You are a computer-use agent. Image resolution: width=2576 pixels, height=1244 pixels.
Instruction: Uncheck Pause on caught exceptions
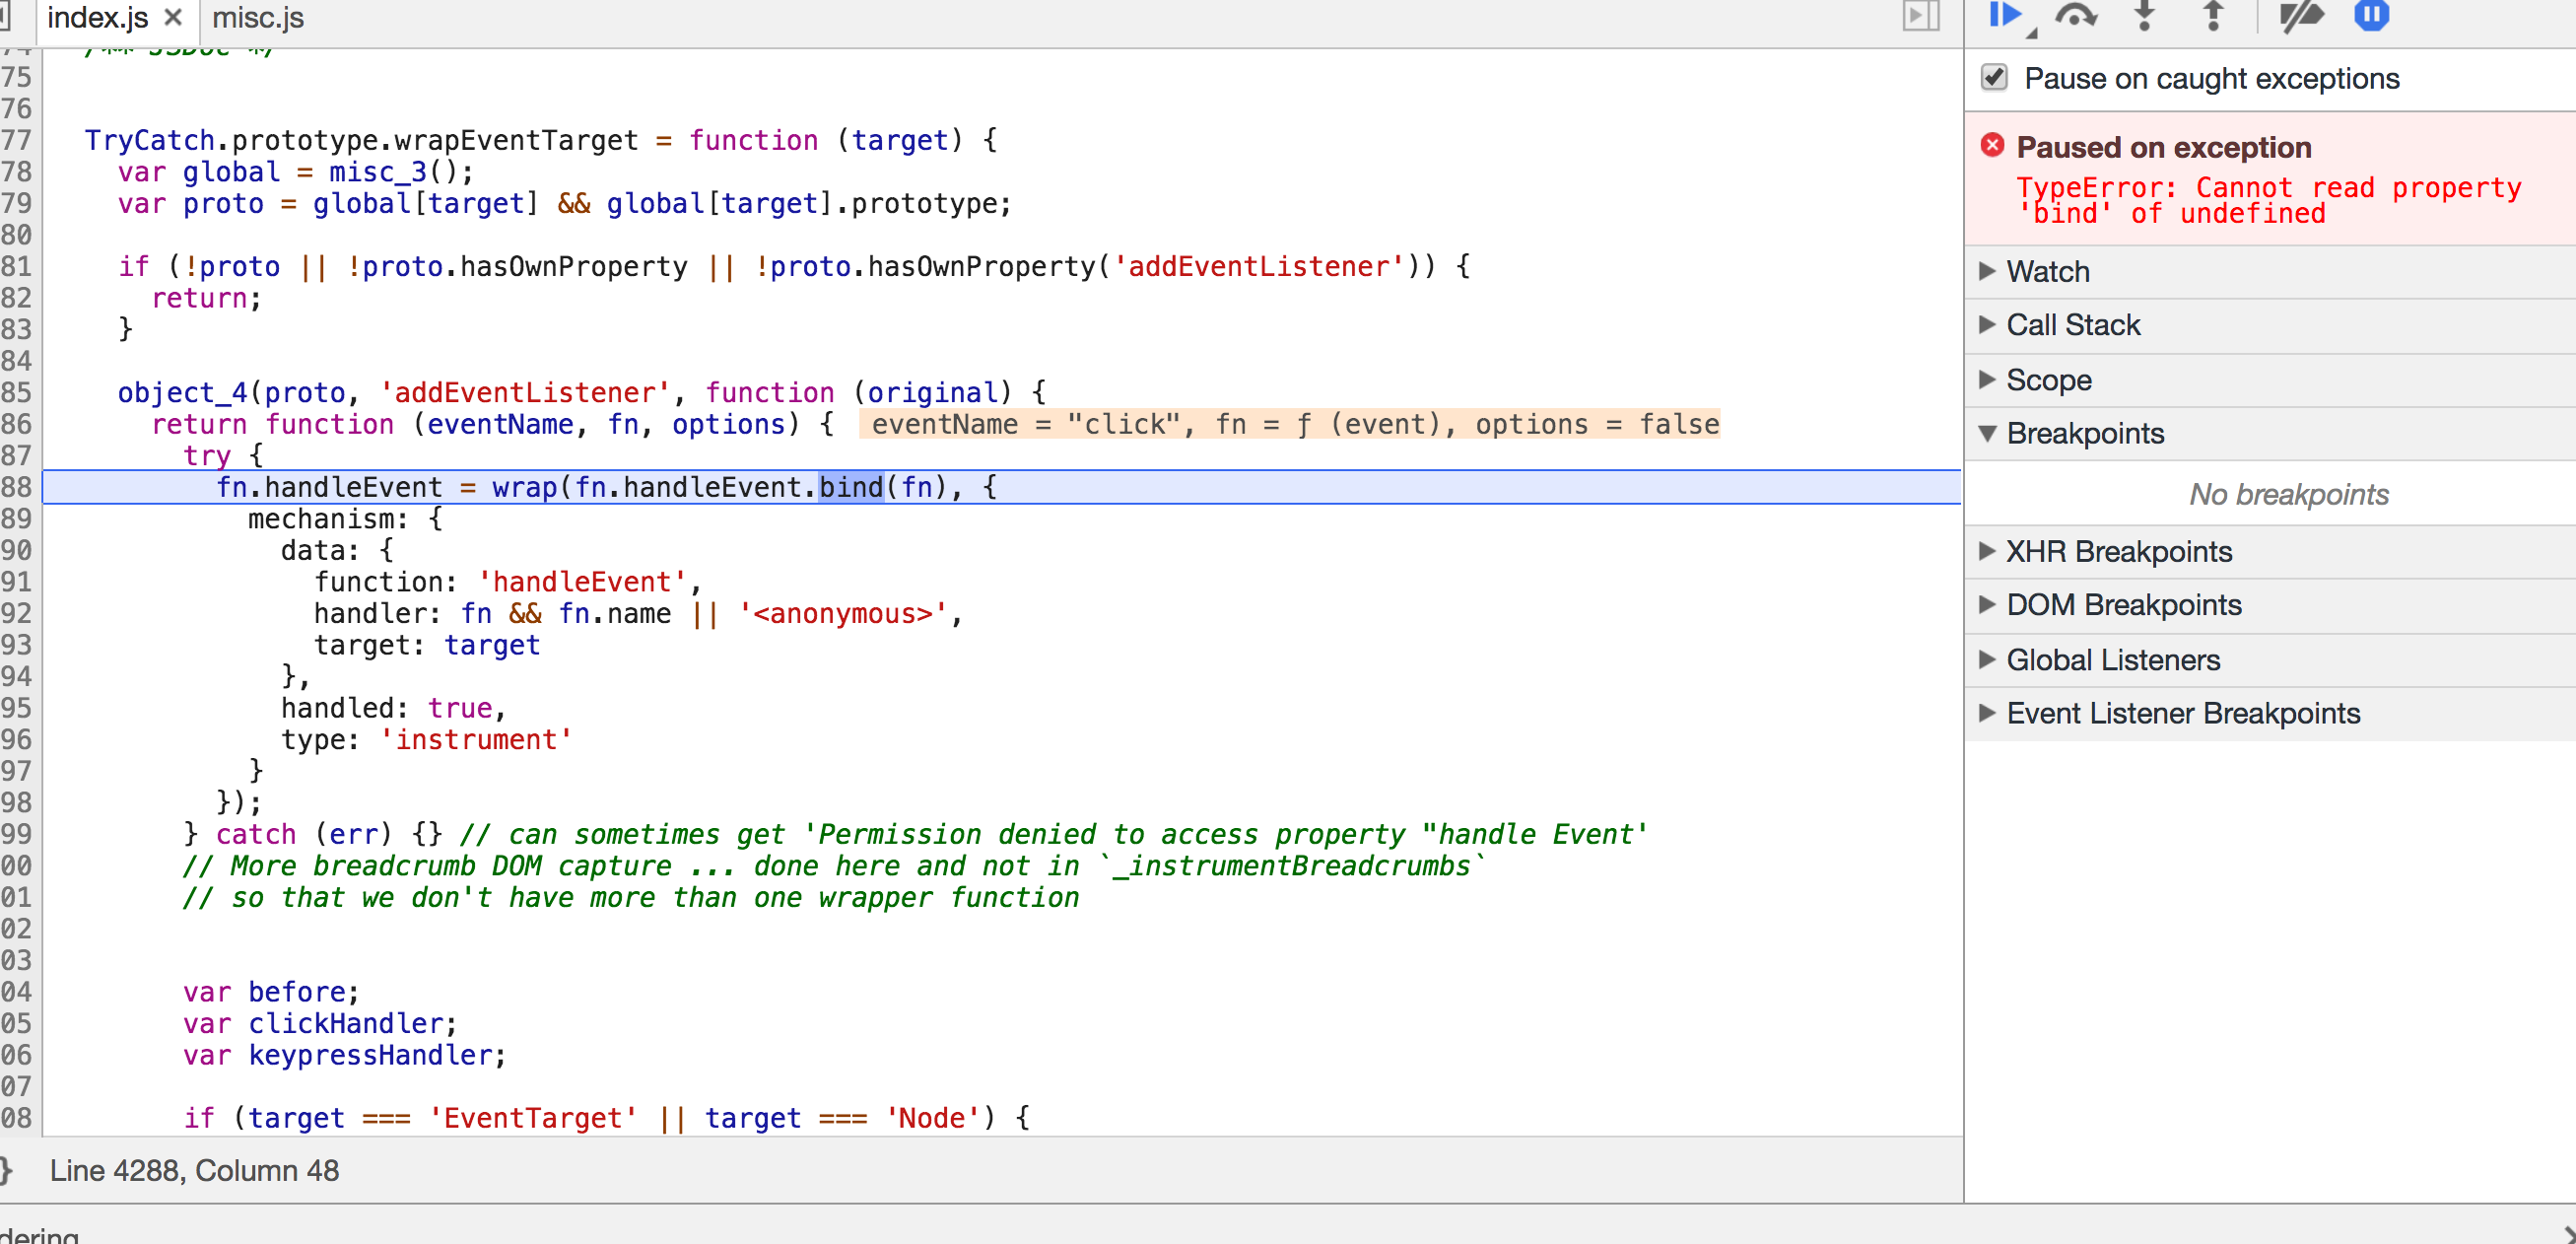pyautogui.click(x=1994, y=77)
